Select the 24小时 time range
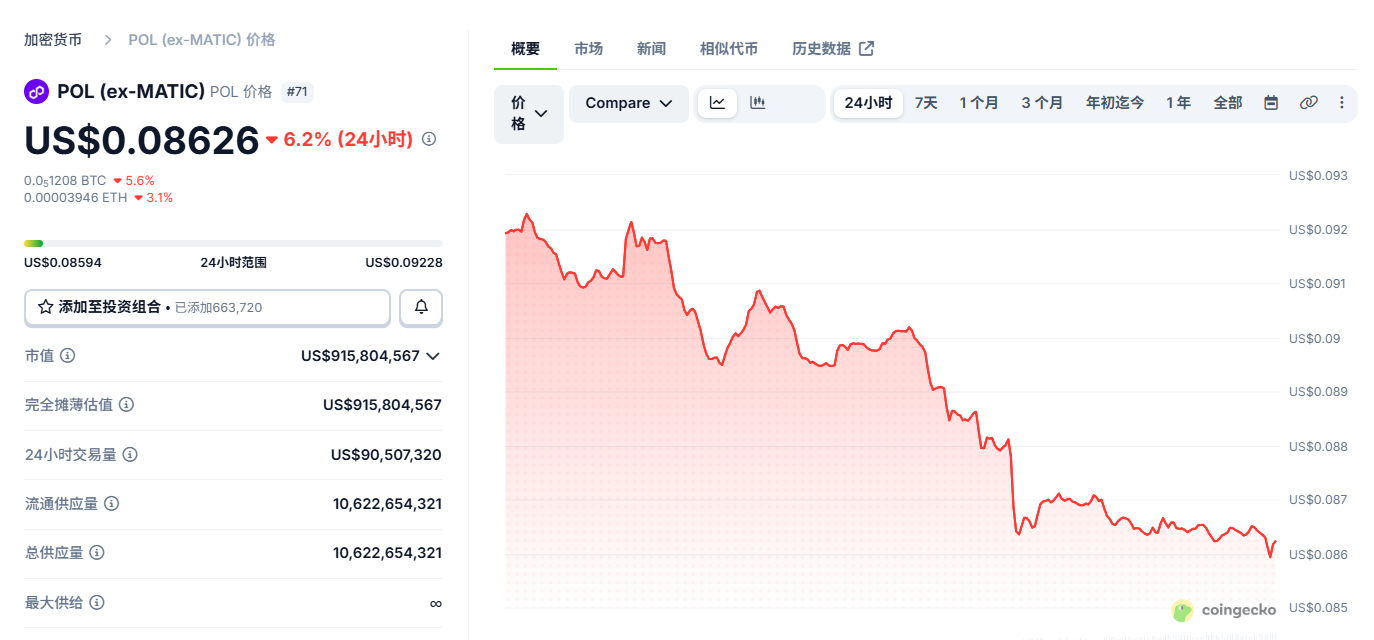This screenshot has height=640, width=1374. tap(868, 103)
